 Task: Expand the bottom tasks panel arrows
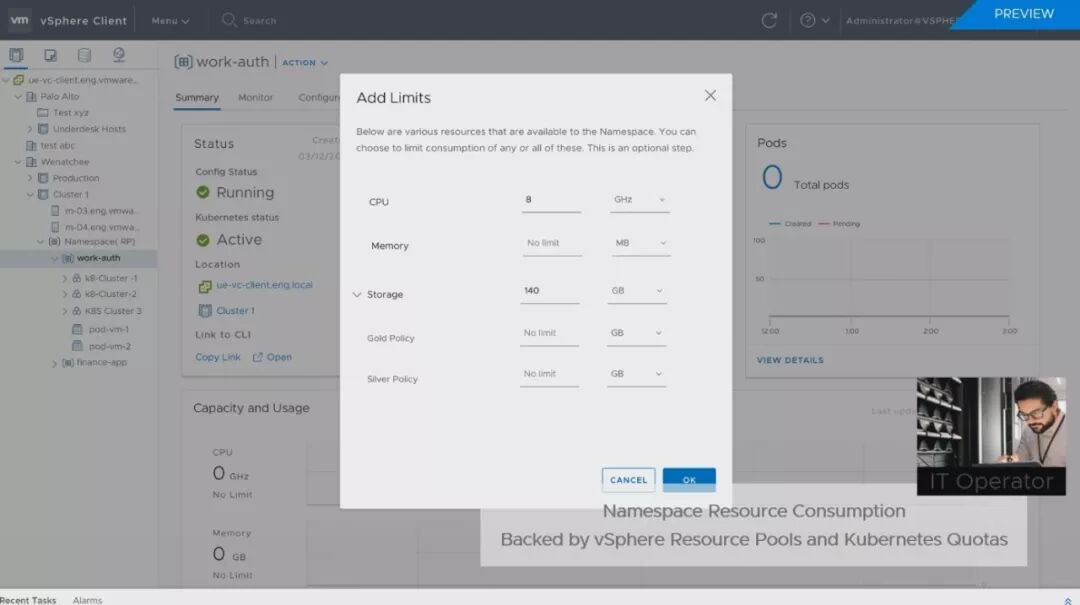click(x=1068, y=601)
